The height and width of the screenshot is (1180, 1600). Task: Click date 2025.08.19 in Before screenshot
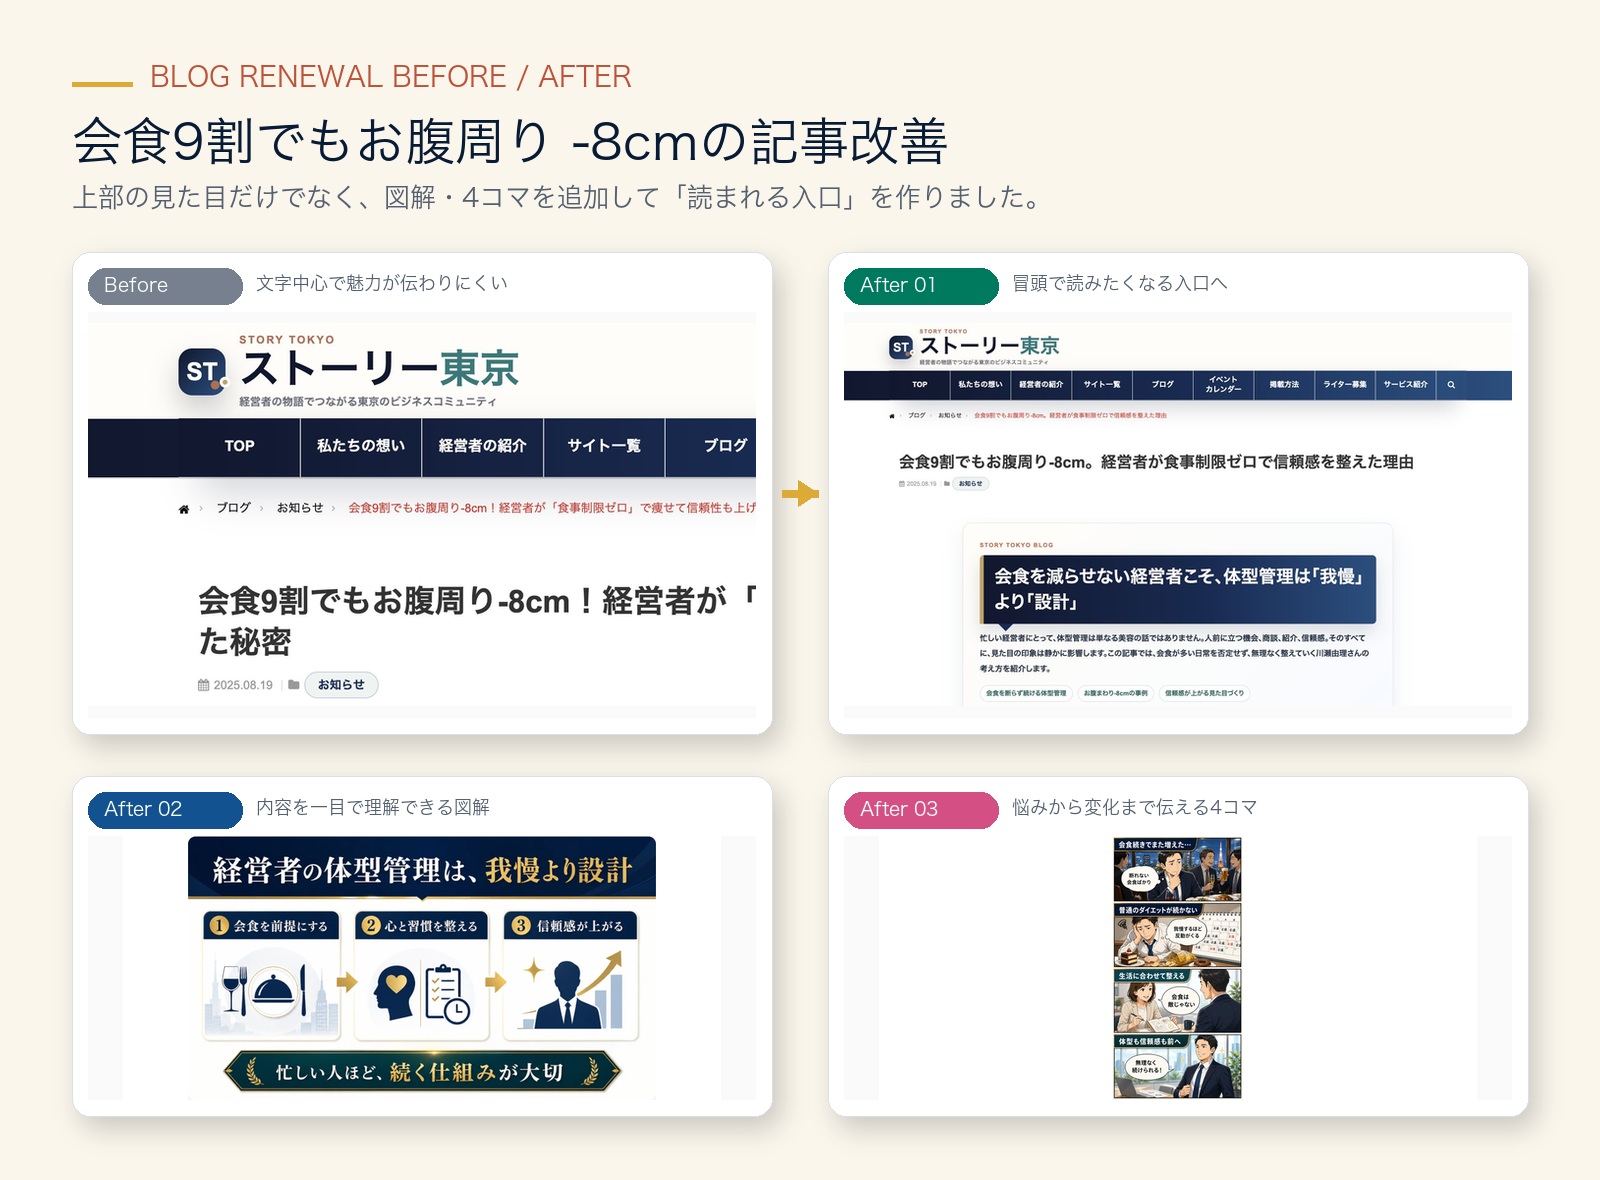[x=243, y=685]
